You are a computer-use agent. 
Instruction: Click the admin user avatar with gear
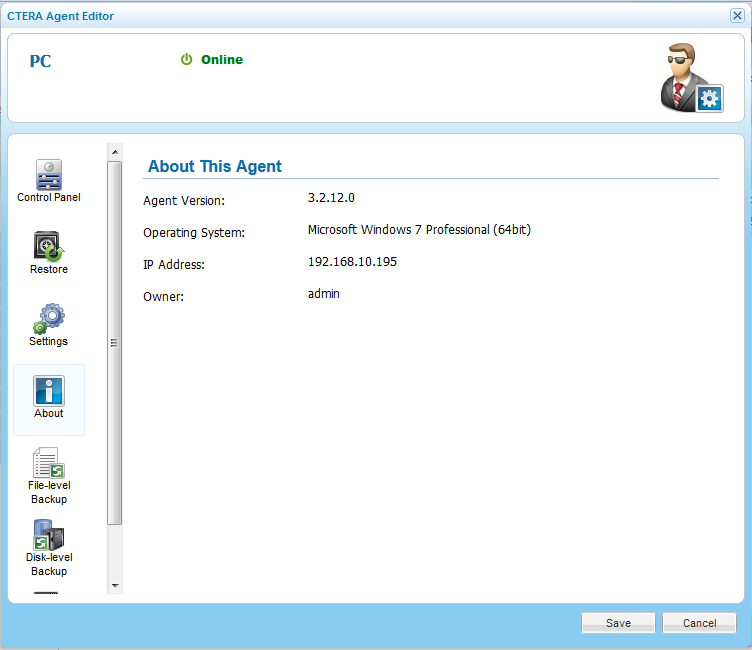pos(692,78)
